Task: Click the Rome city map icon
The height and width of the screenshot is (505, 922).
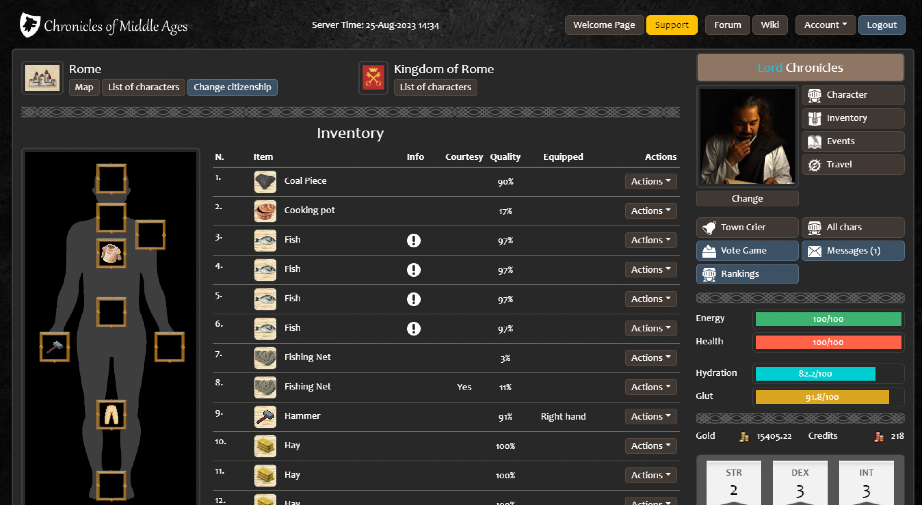Action: pos(43,78)
